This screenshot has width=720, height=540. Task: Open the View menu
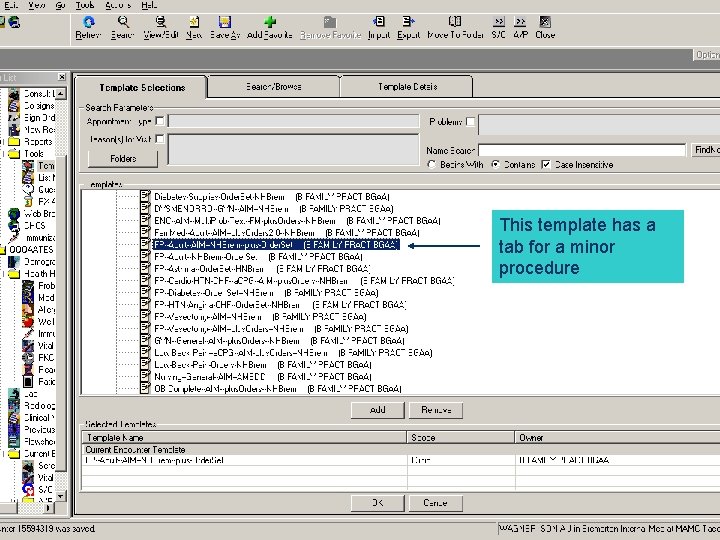pyautogui.click(x=36, y=5)
